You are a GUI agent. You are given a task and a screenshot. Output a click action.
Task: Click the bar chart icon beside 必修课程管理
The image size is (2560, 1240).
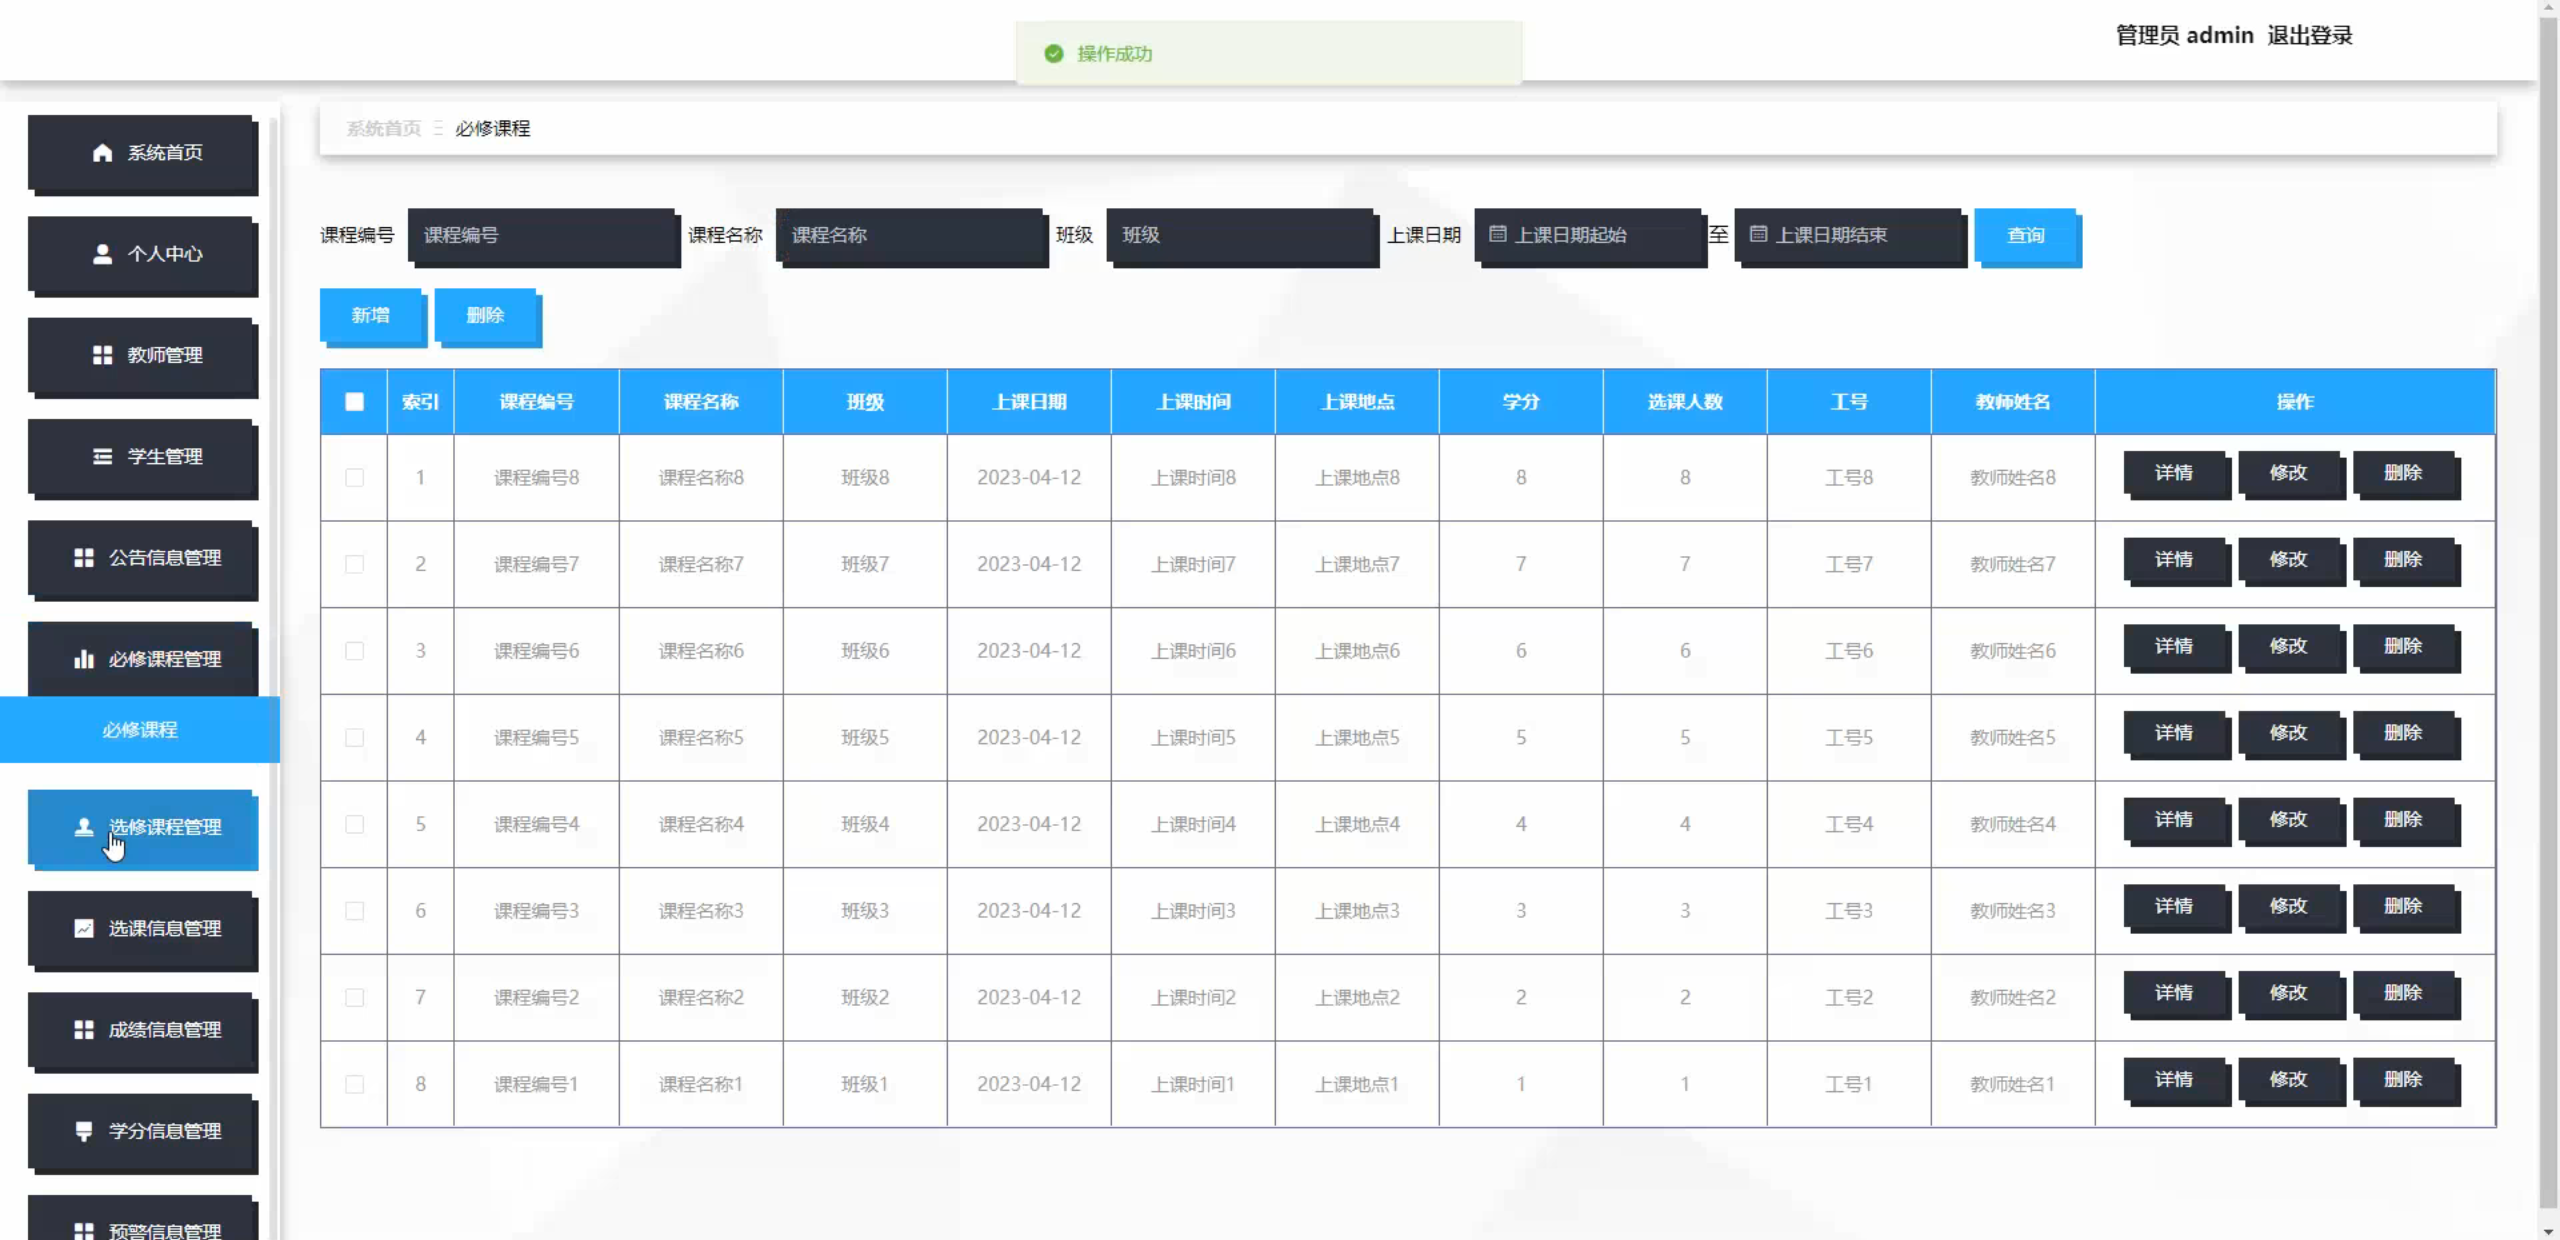pos(84,659)
